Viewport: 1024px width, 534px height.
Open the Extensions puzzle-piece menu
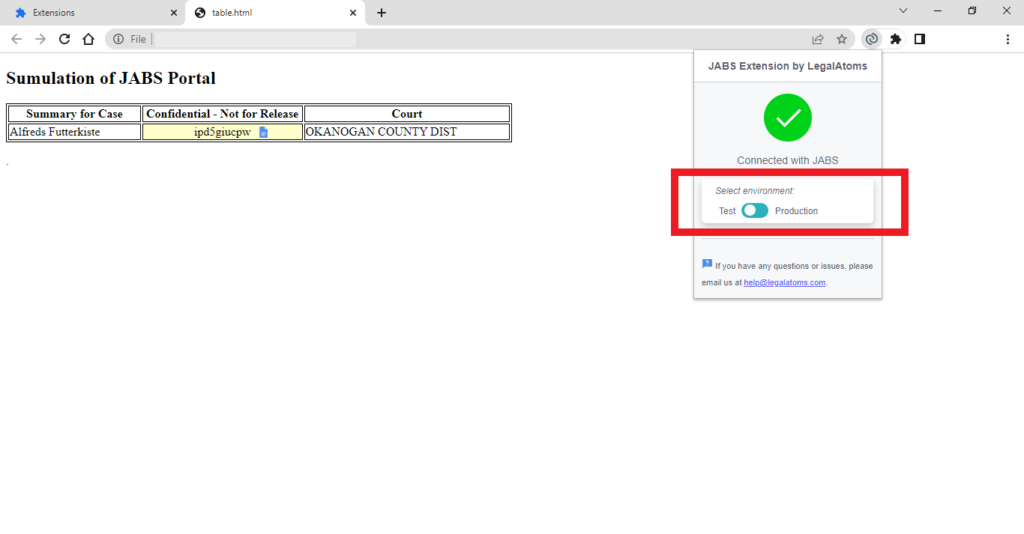[x=895, y=39]
